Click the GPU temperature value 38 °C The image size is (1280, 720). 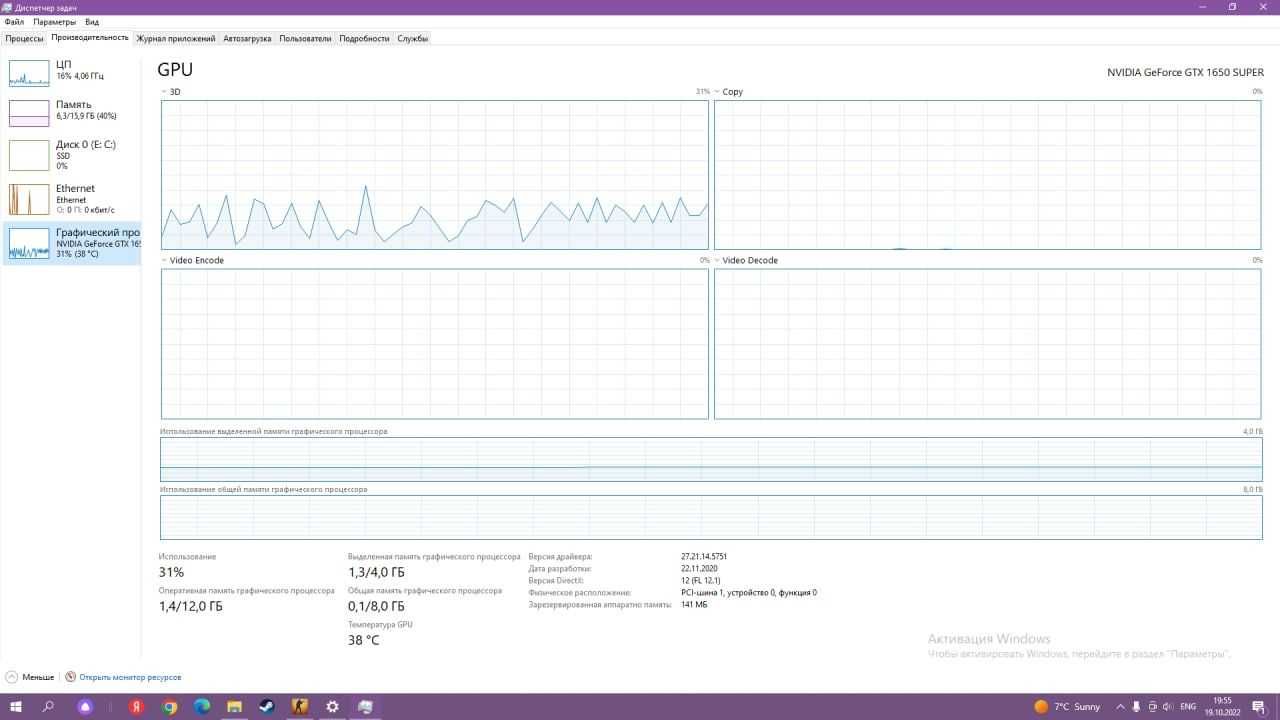tap(363, 640)
